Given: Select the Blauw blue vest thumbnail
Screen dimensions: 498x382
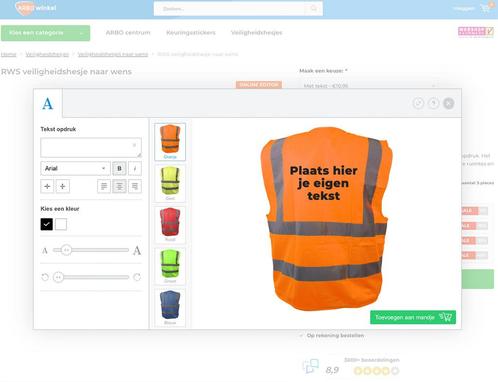Looking at the screenshot, I should coord(170,307).
